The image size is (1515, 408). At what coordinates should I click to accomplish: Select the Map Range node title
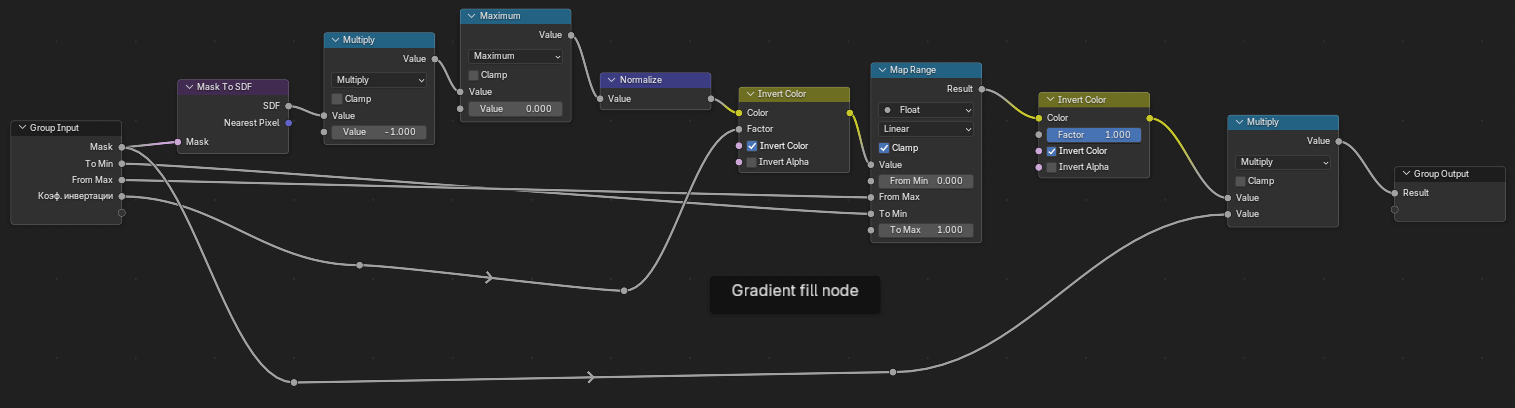tap(913, 70)
